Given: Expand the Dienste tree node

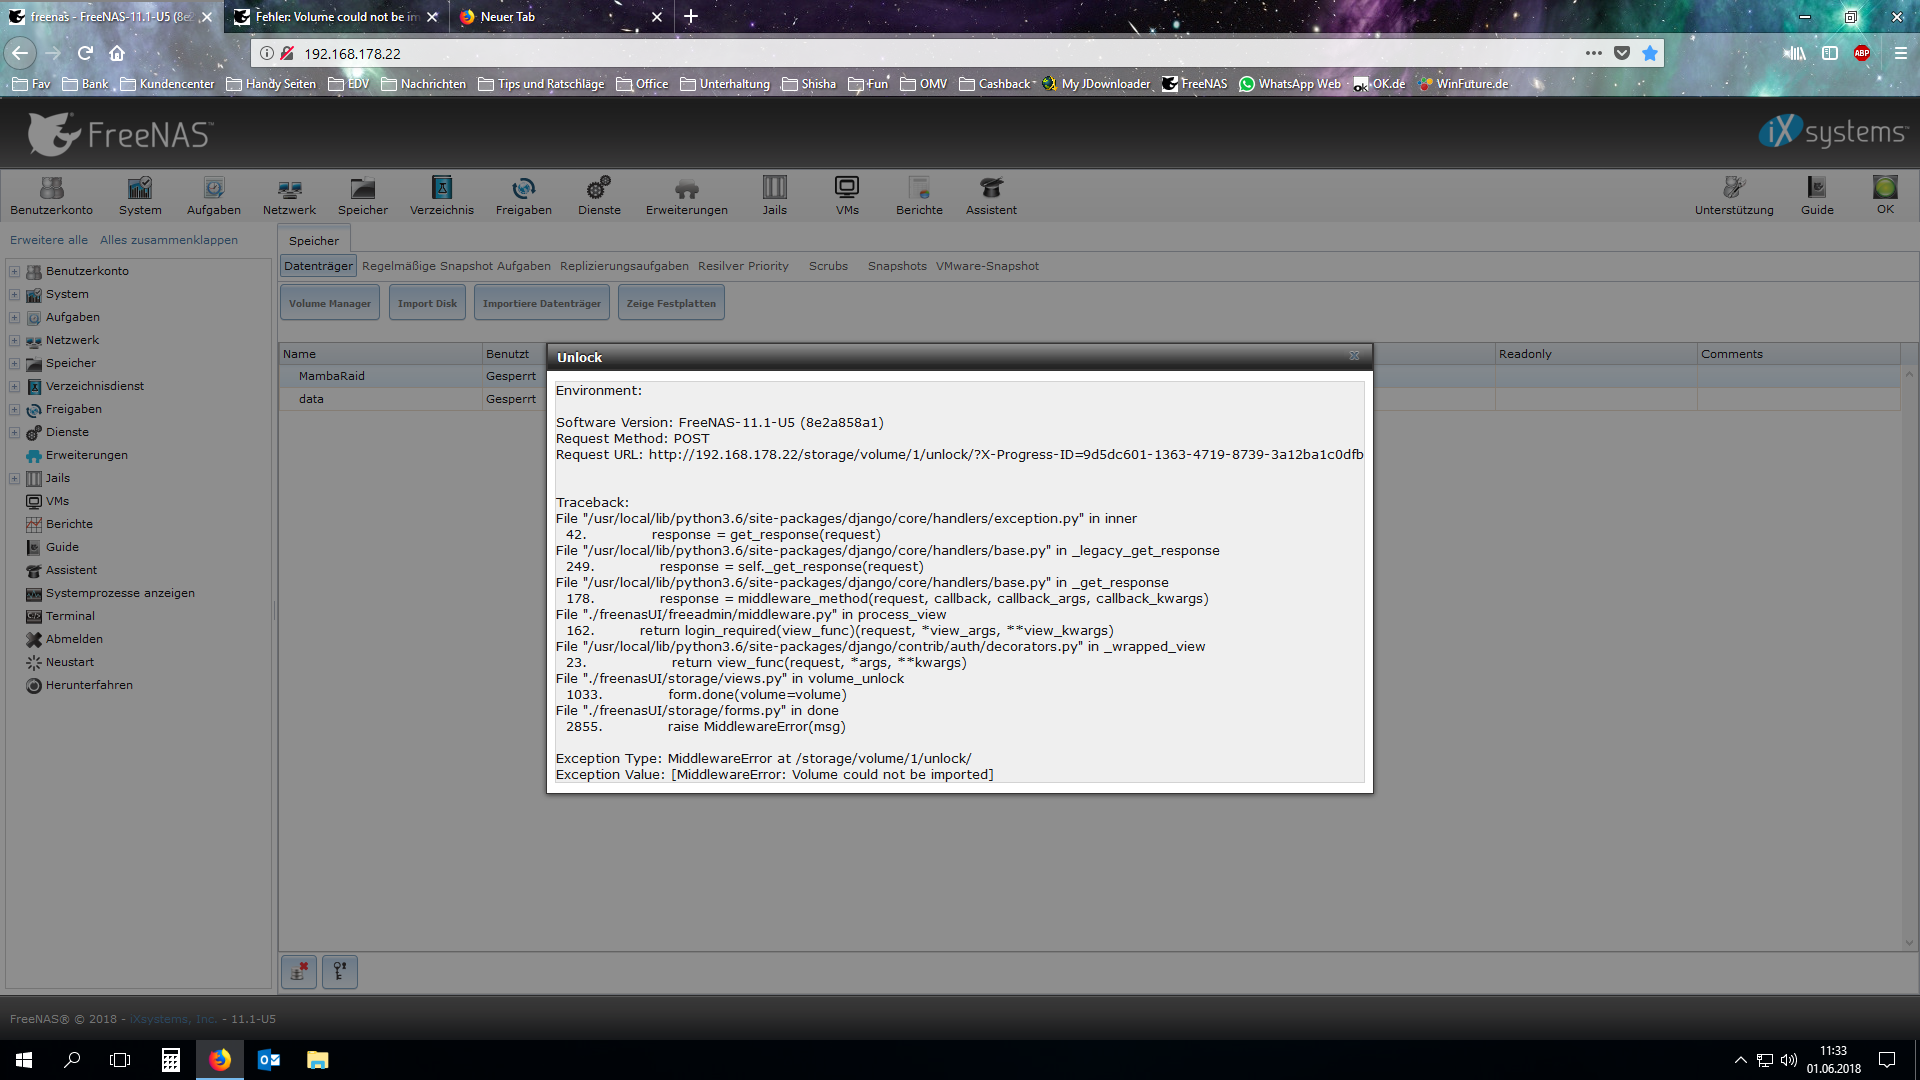Looking at the screenshot, I should pos(14,432).
